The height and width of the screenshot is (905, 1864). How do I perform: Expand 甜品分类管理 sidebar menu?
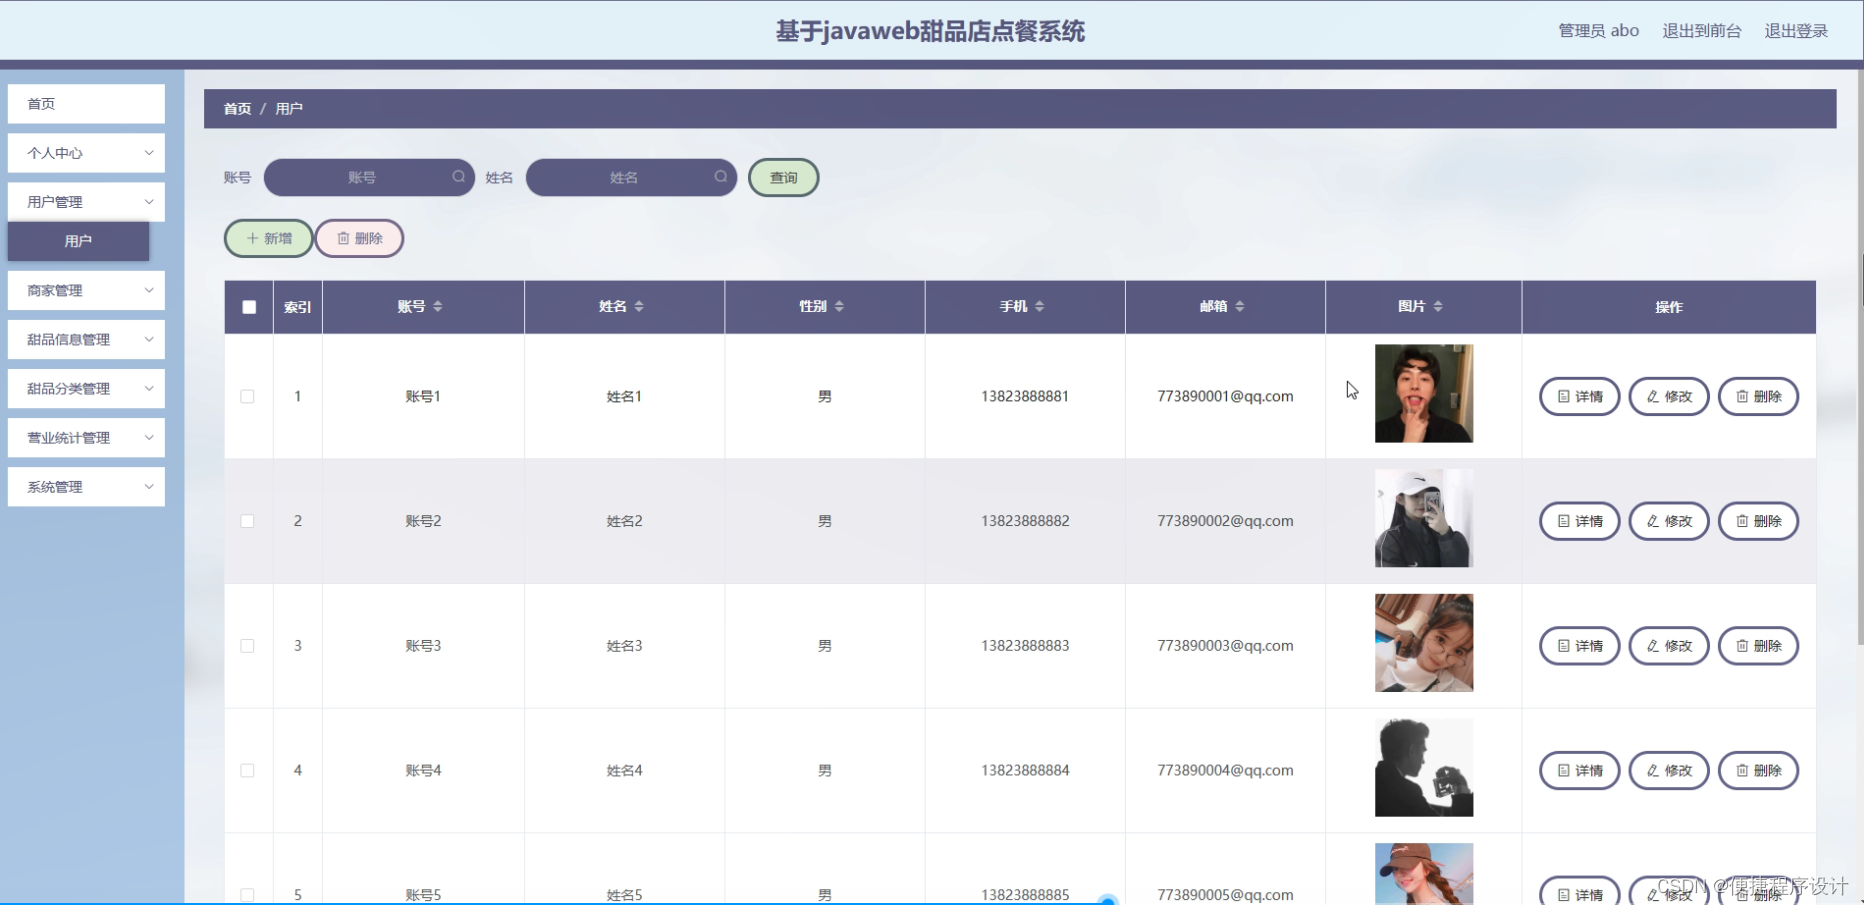[86, 388]
